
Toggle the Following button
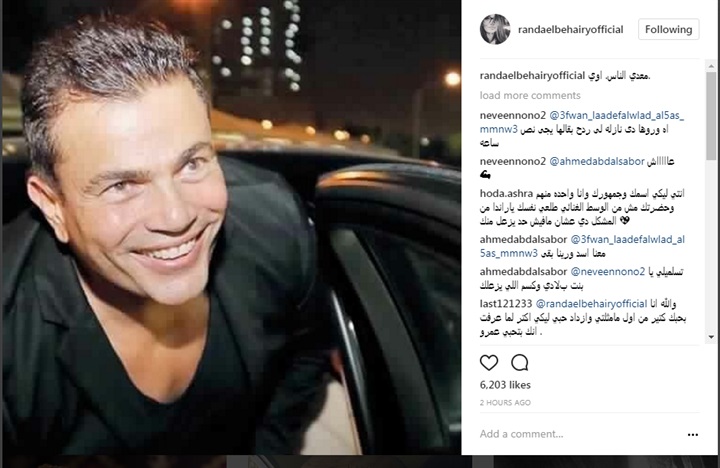[x=668, y=29]
